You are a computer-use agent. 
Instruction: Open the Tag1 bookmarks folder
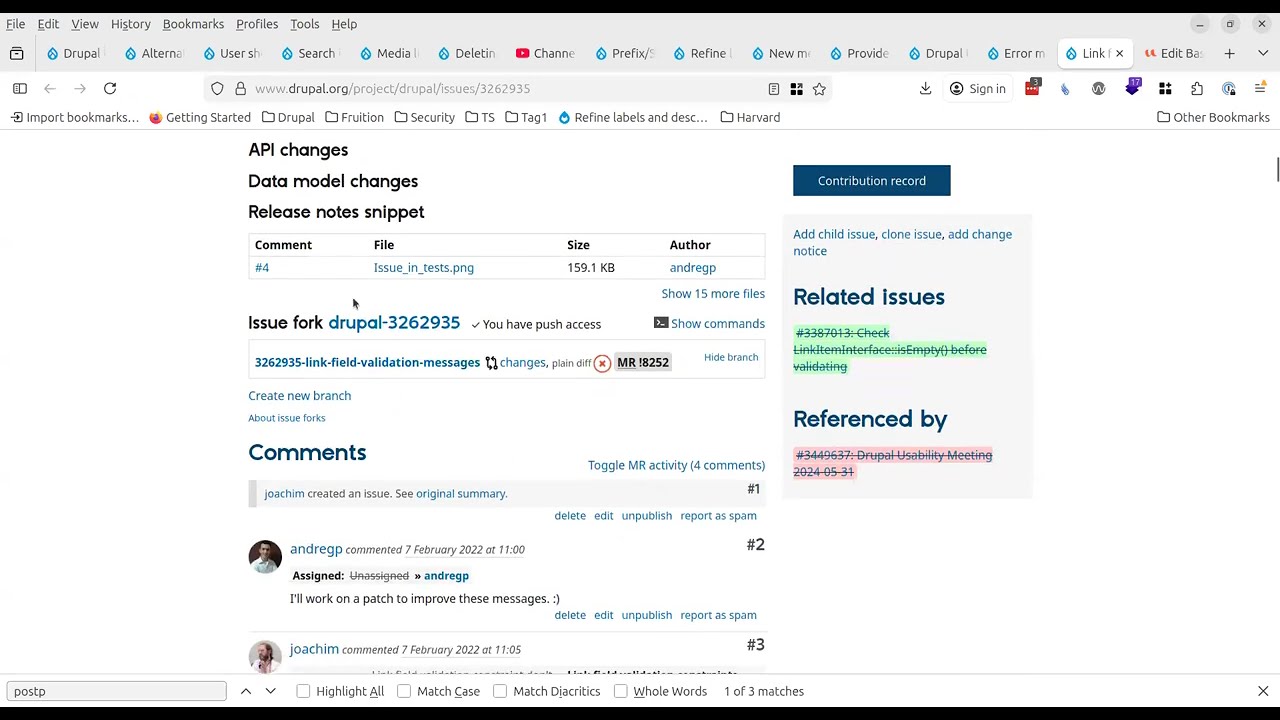(526, 117)
